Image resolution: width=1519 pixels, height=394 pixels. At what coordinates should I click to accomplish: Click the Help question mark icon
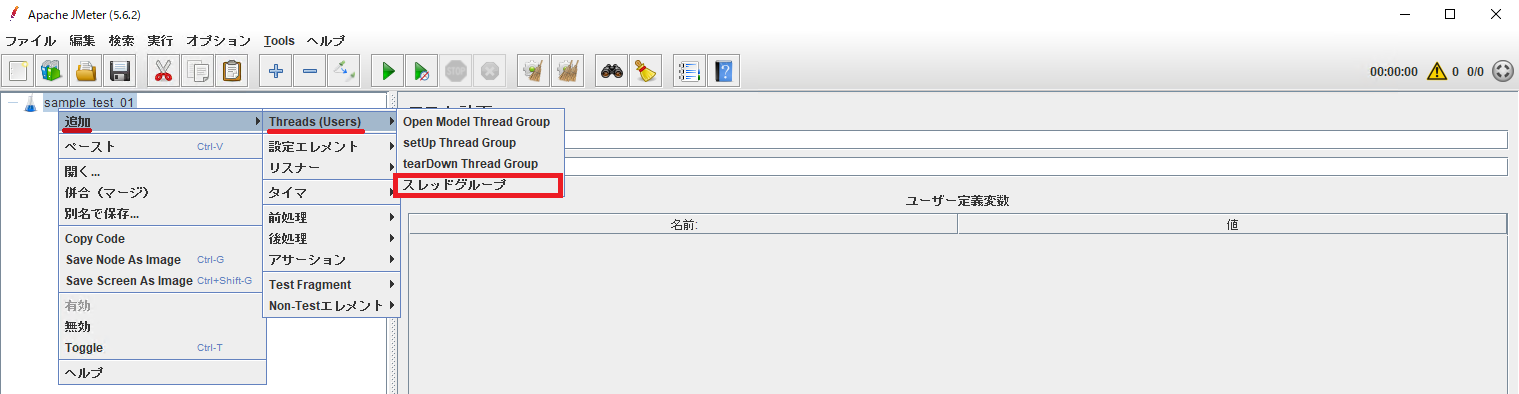(723, 71)
